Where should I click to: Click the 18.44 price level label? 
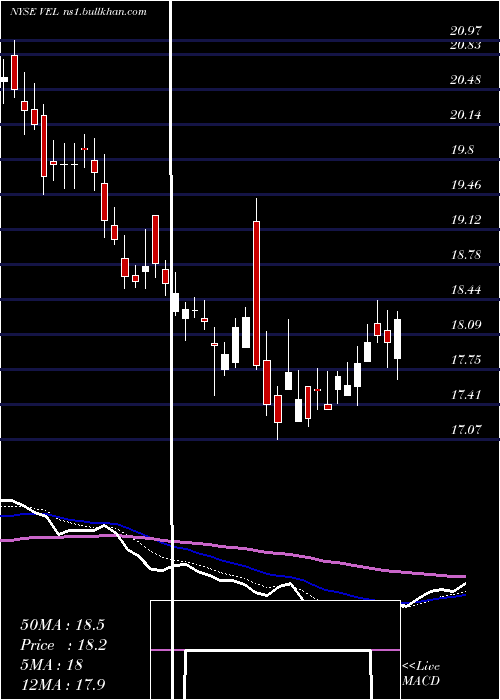pos(466,289)
